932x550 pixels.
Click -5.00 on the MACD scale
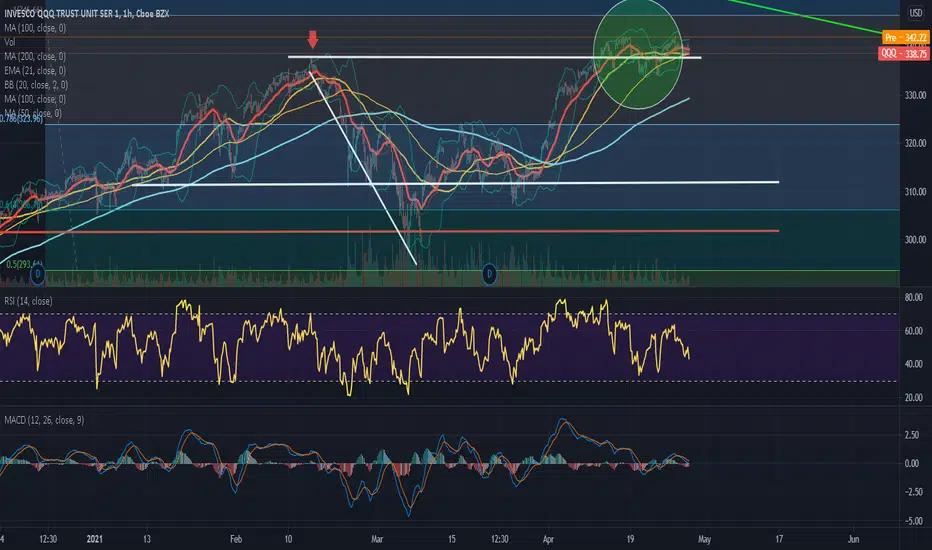click(x=912, y=521)
